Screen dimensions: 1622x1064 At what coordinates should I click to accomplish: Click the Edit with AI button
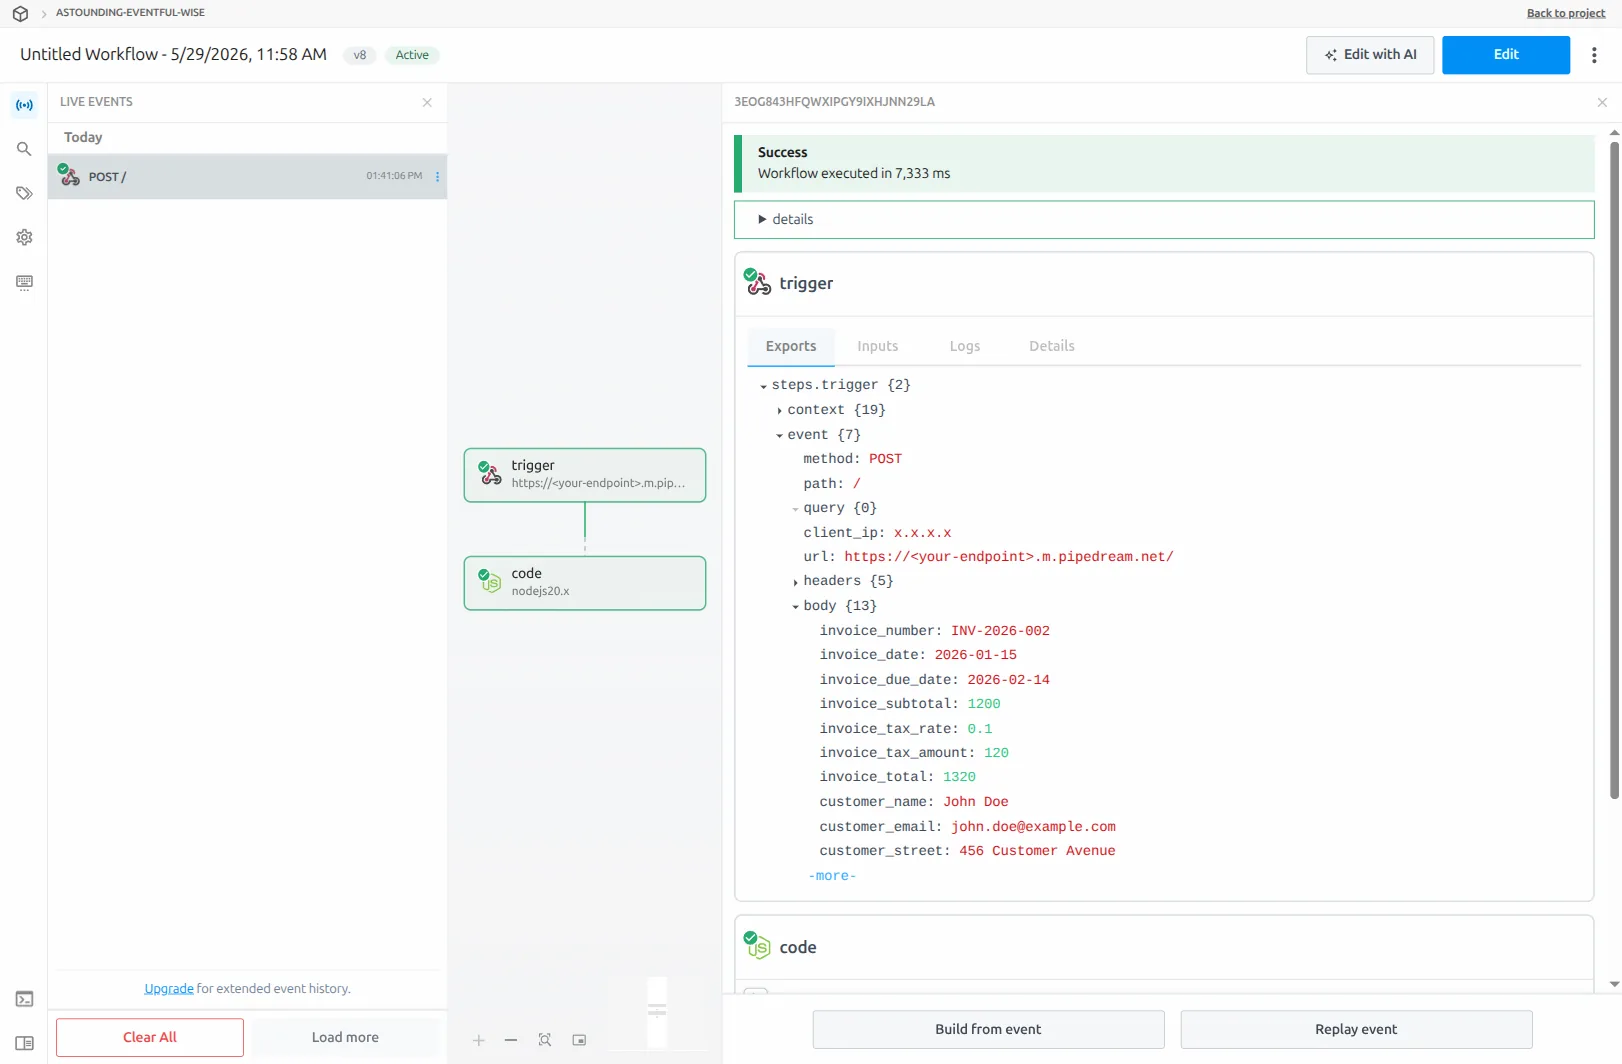(x=1370, y=55)
